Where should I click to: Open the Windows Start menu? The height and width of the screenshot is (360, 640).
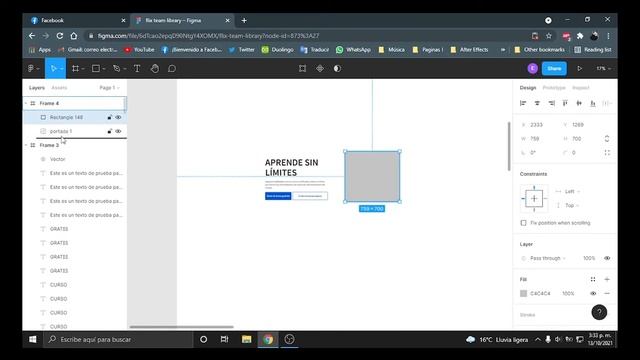33,339
